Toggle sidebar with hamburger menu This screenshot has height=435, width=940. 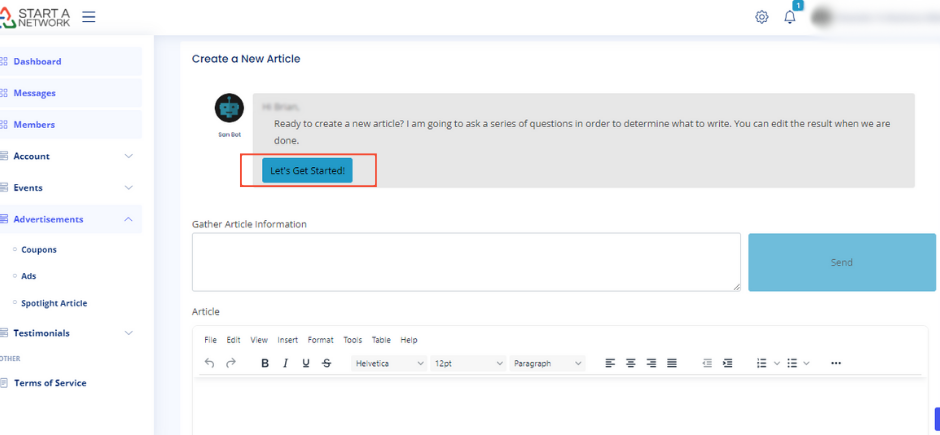[89, 17]
